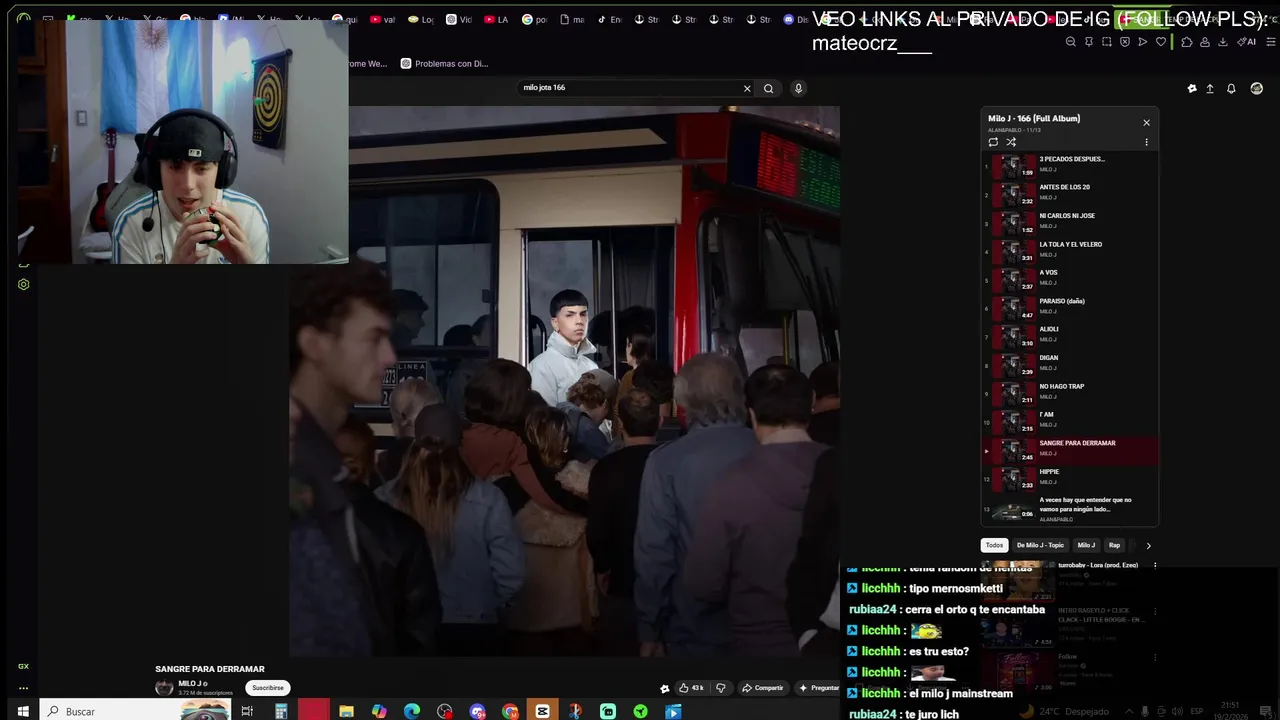Select the 'De Milo J - Topic' chip

tap(1040, 545)
